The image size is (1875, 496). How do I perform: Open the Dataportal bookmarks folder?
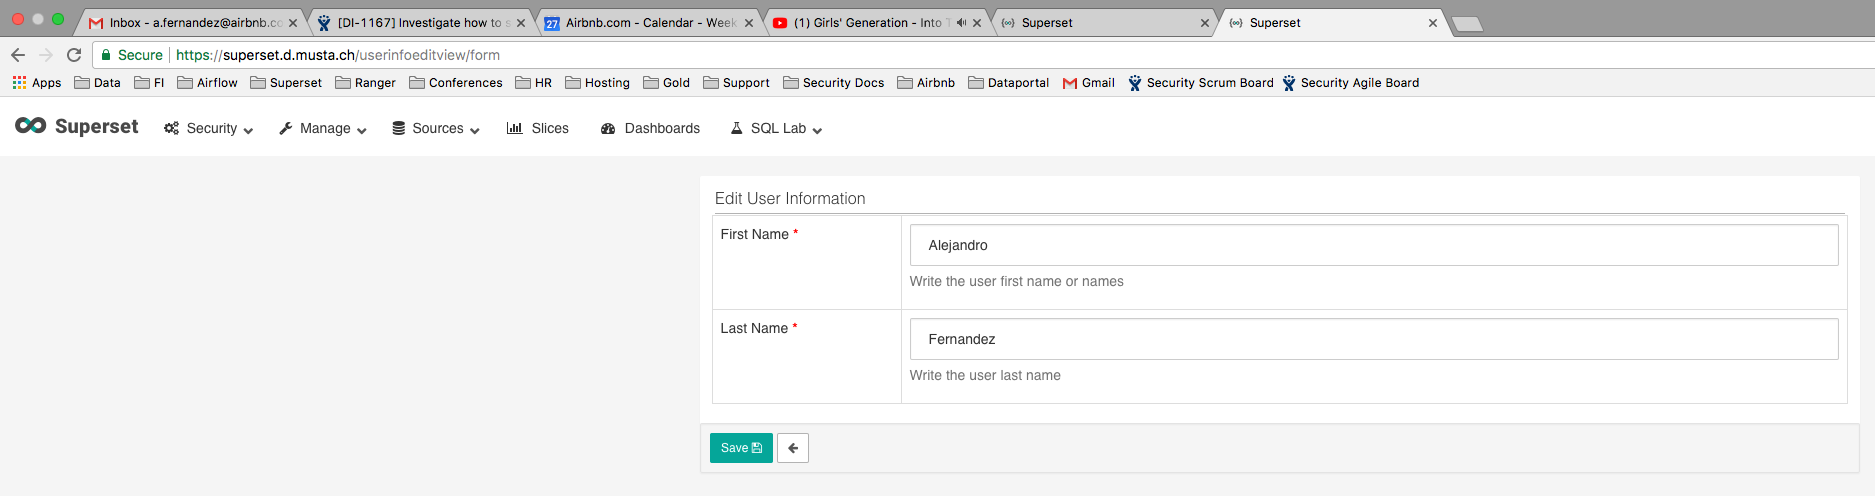[1009, 83]
